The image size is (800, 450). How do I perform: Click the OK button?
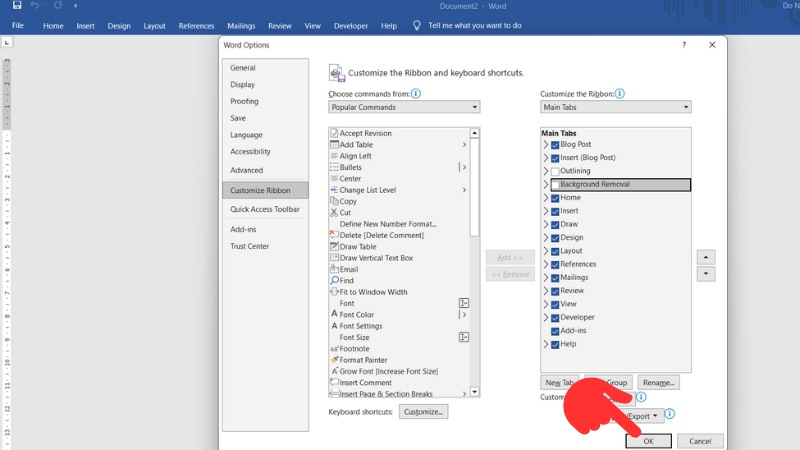pos(648,441)
